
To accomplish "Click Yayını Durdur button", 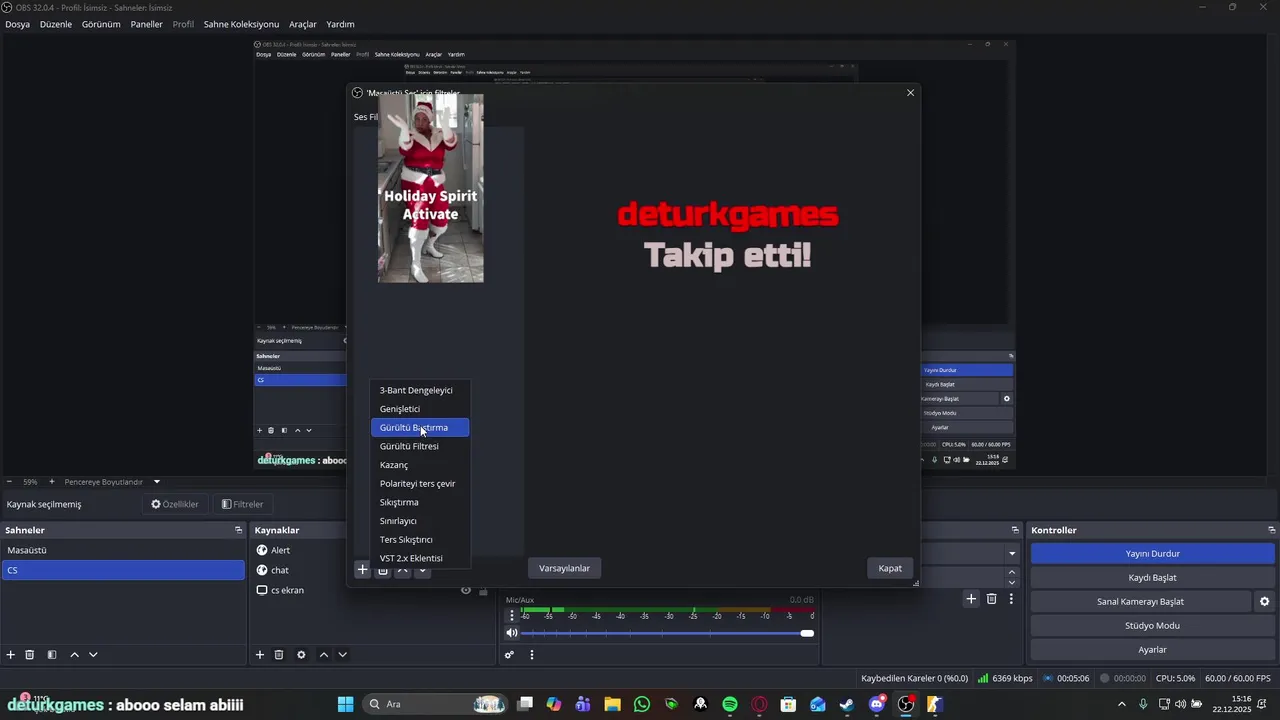I will pyautogui.click(x=1152, y=553).
